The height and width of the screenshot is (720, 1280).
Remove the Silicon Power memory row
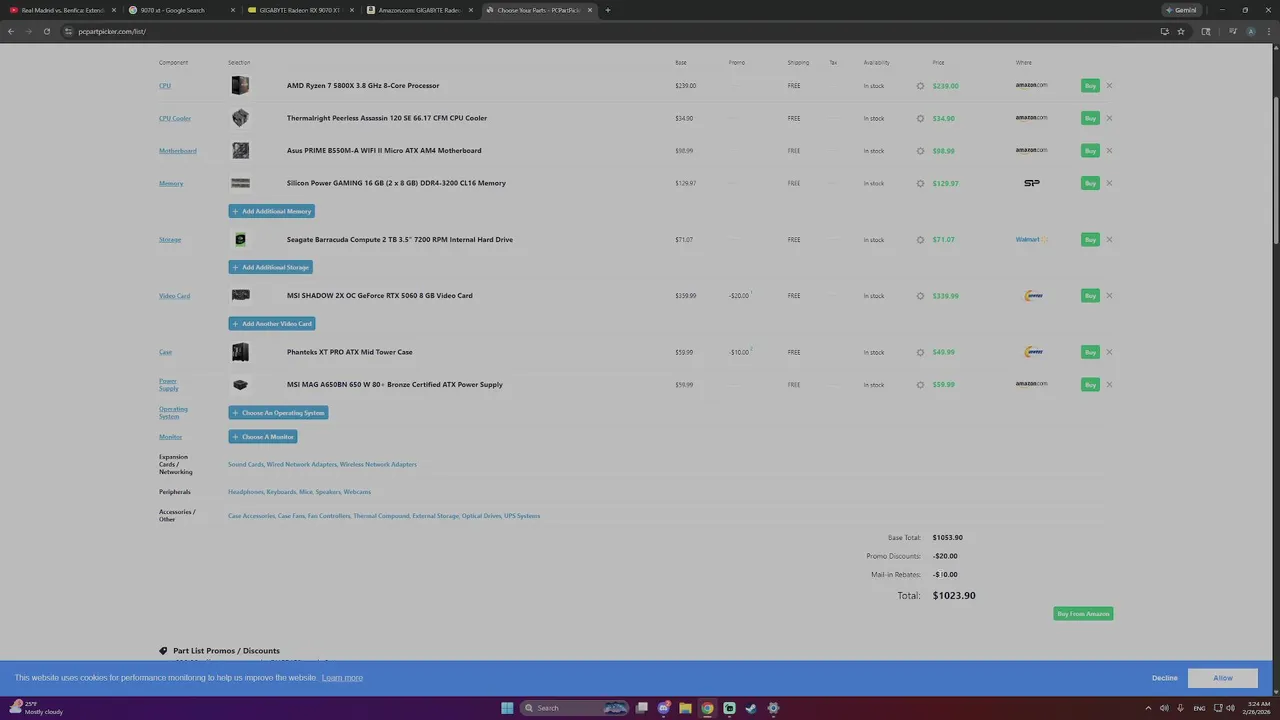point(1109,183)
